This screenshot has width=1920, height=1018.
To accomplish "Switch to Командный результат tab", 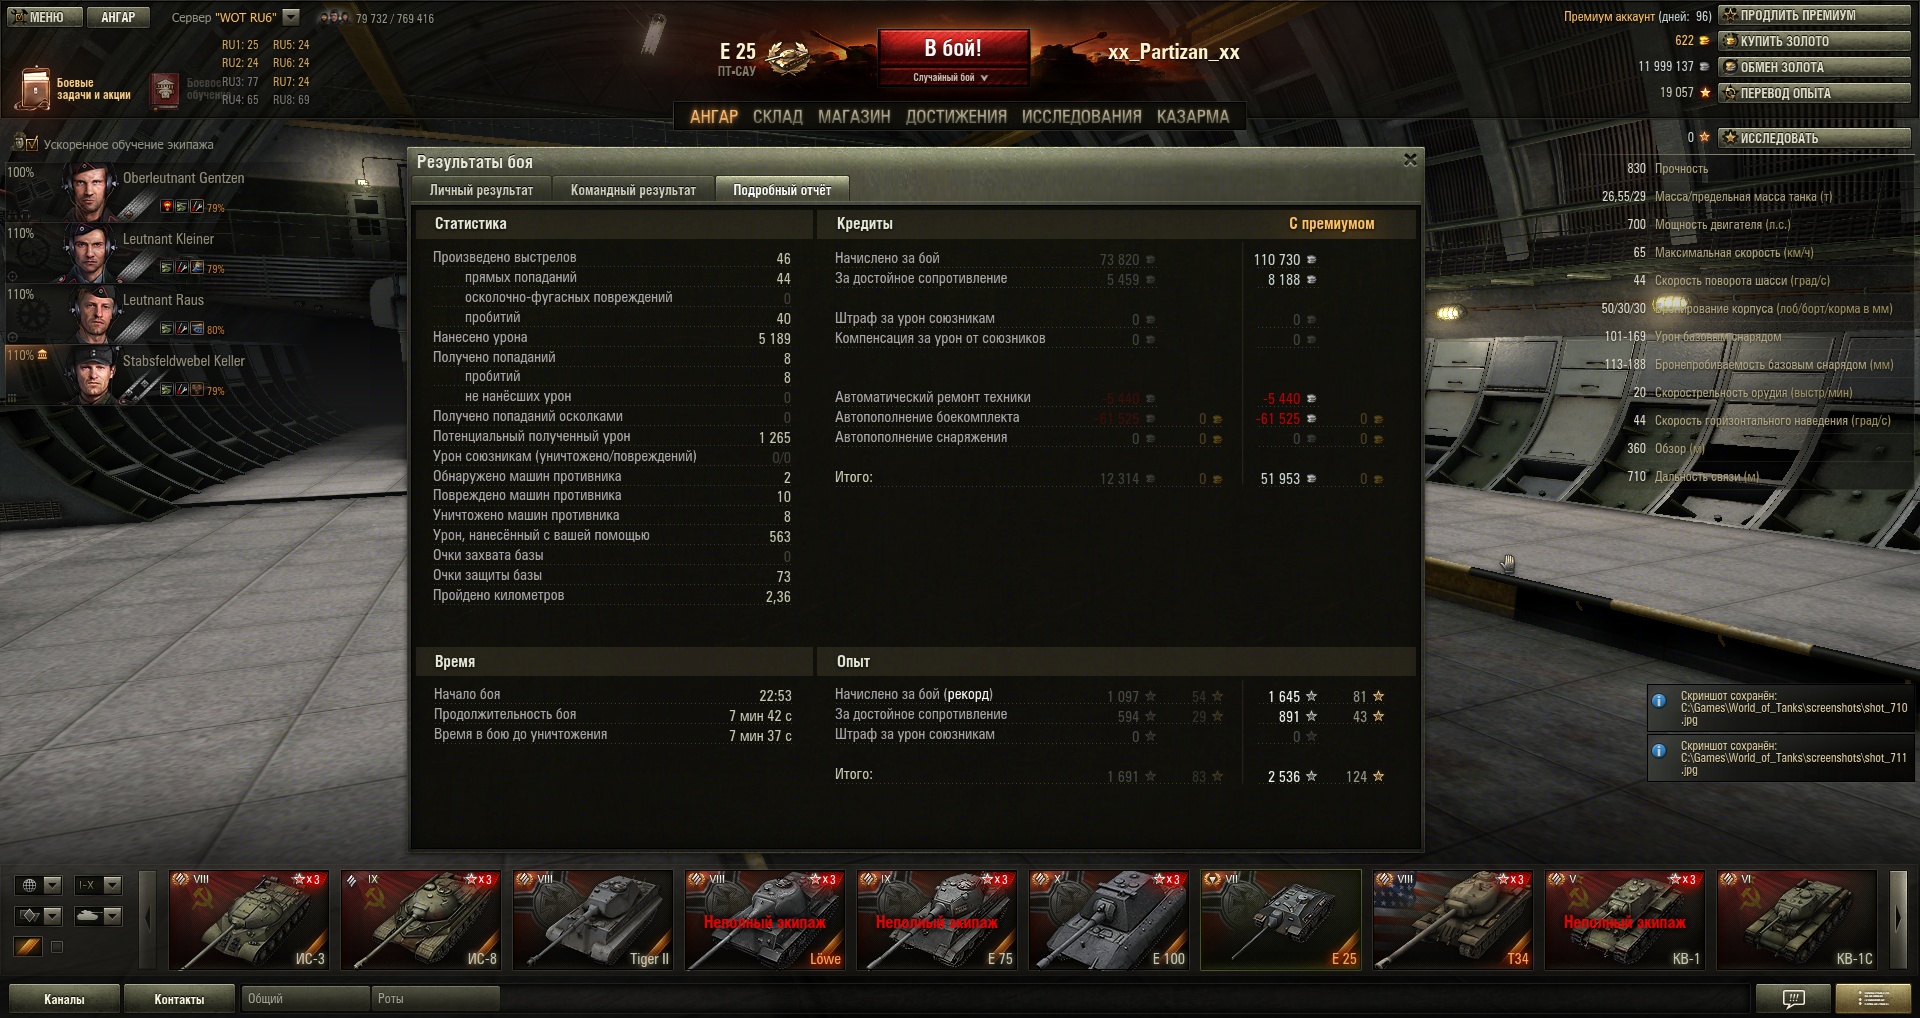I will pyautogui.click(x=633, y=190).
